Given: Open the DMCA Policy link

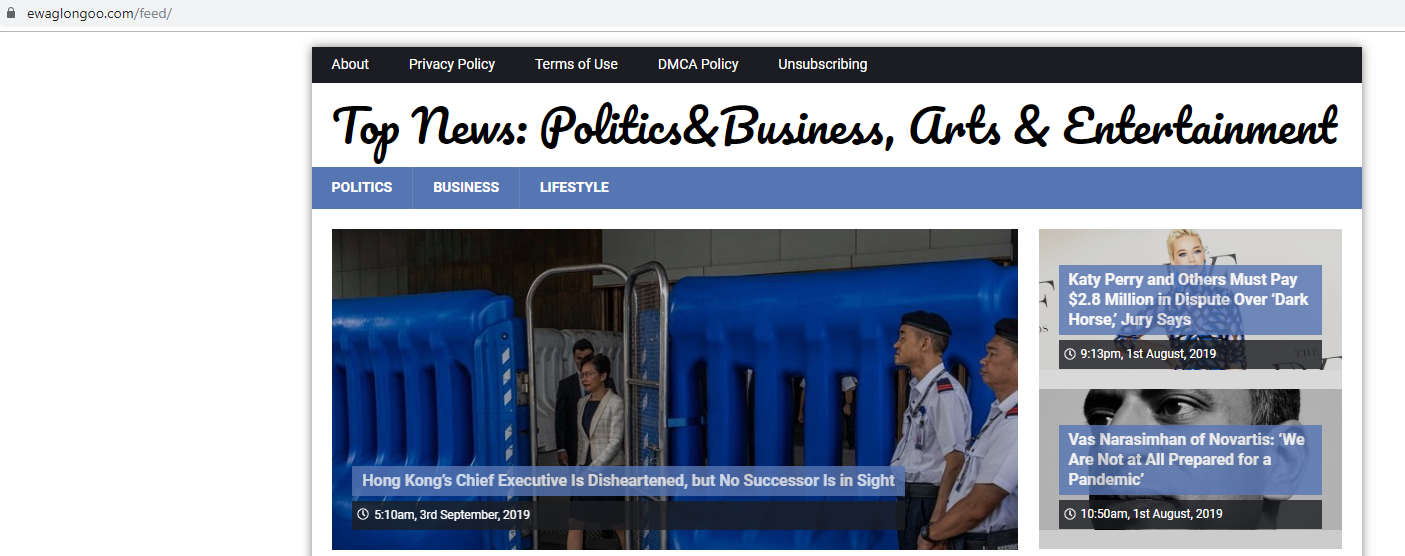Looking at the screenshot, I should (x=698, y=64).
